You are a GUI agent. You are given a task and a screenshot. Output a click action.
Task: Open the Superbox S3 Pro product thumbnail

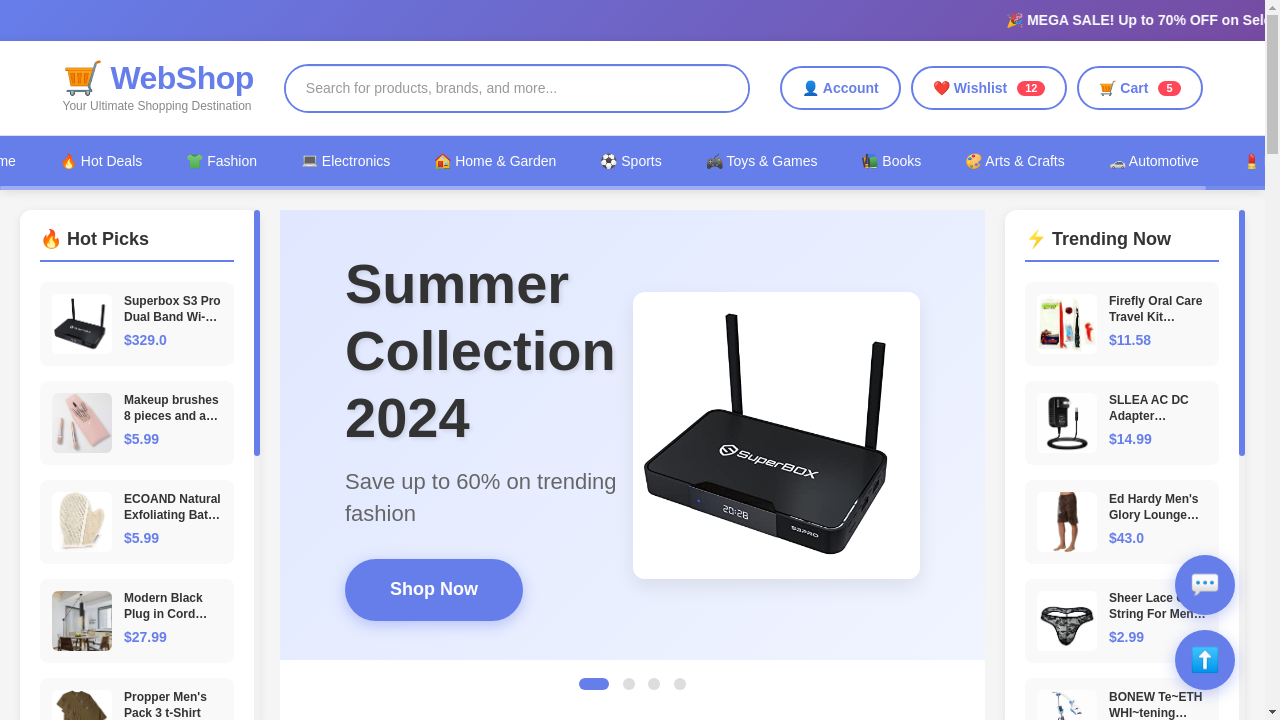(82, 324)
